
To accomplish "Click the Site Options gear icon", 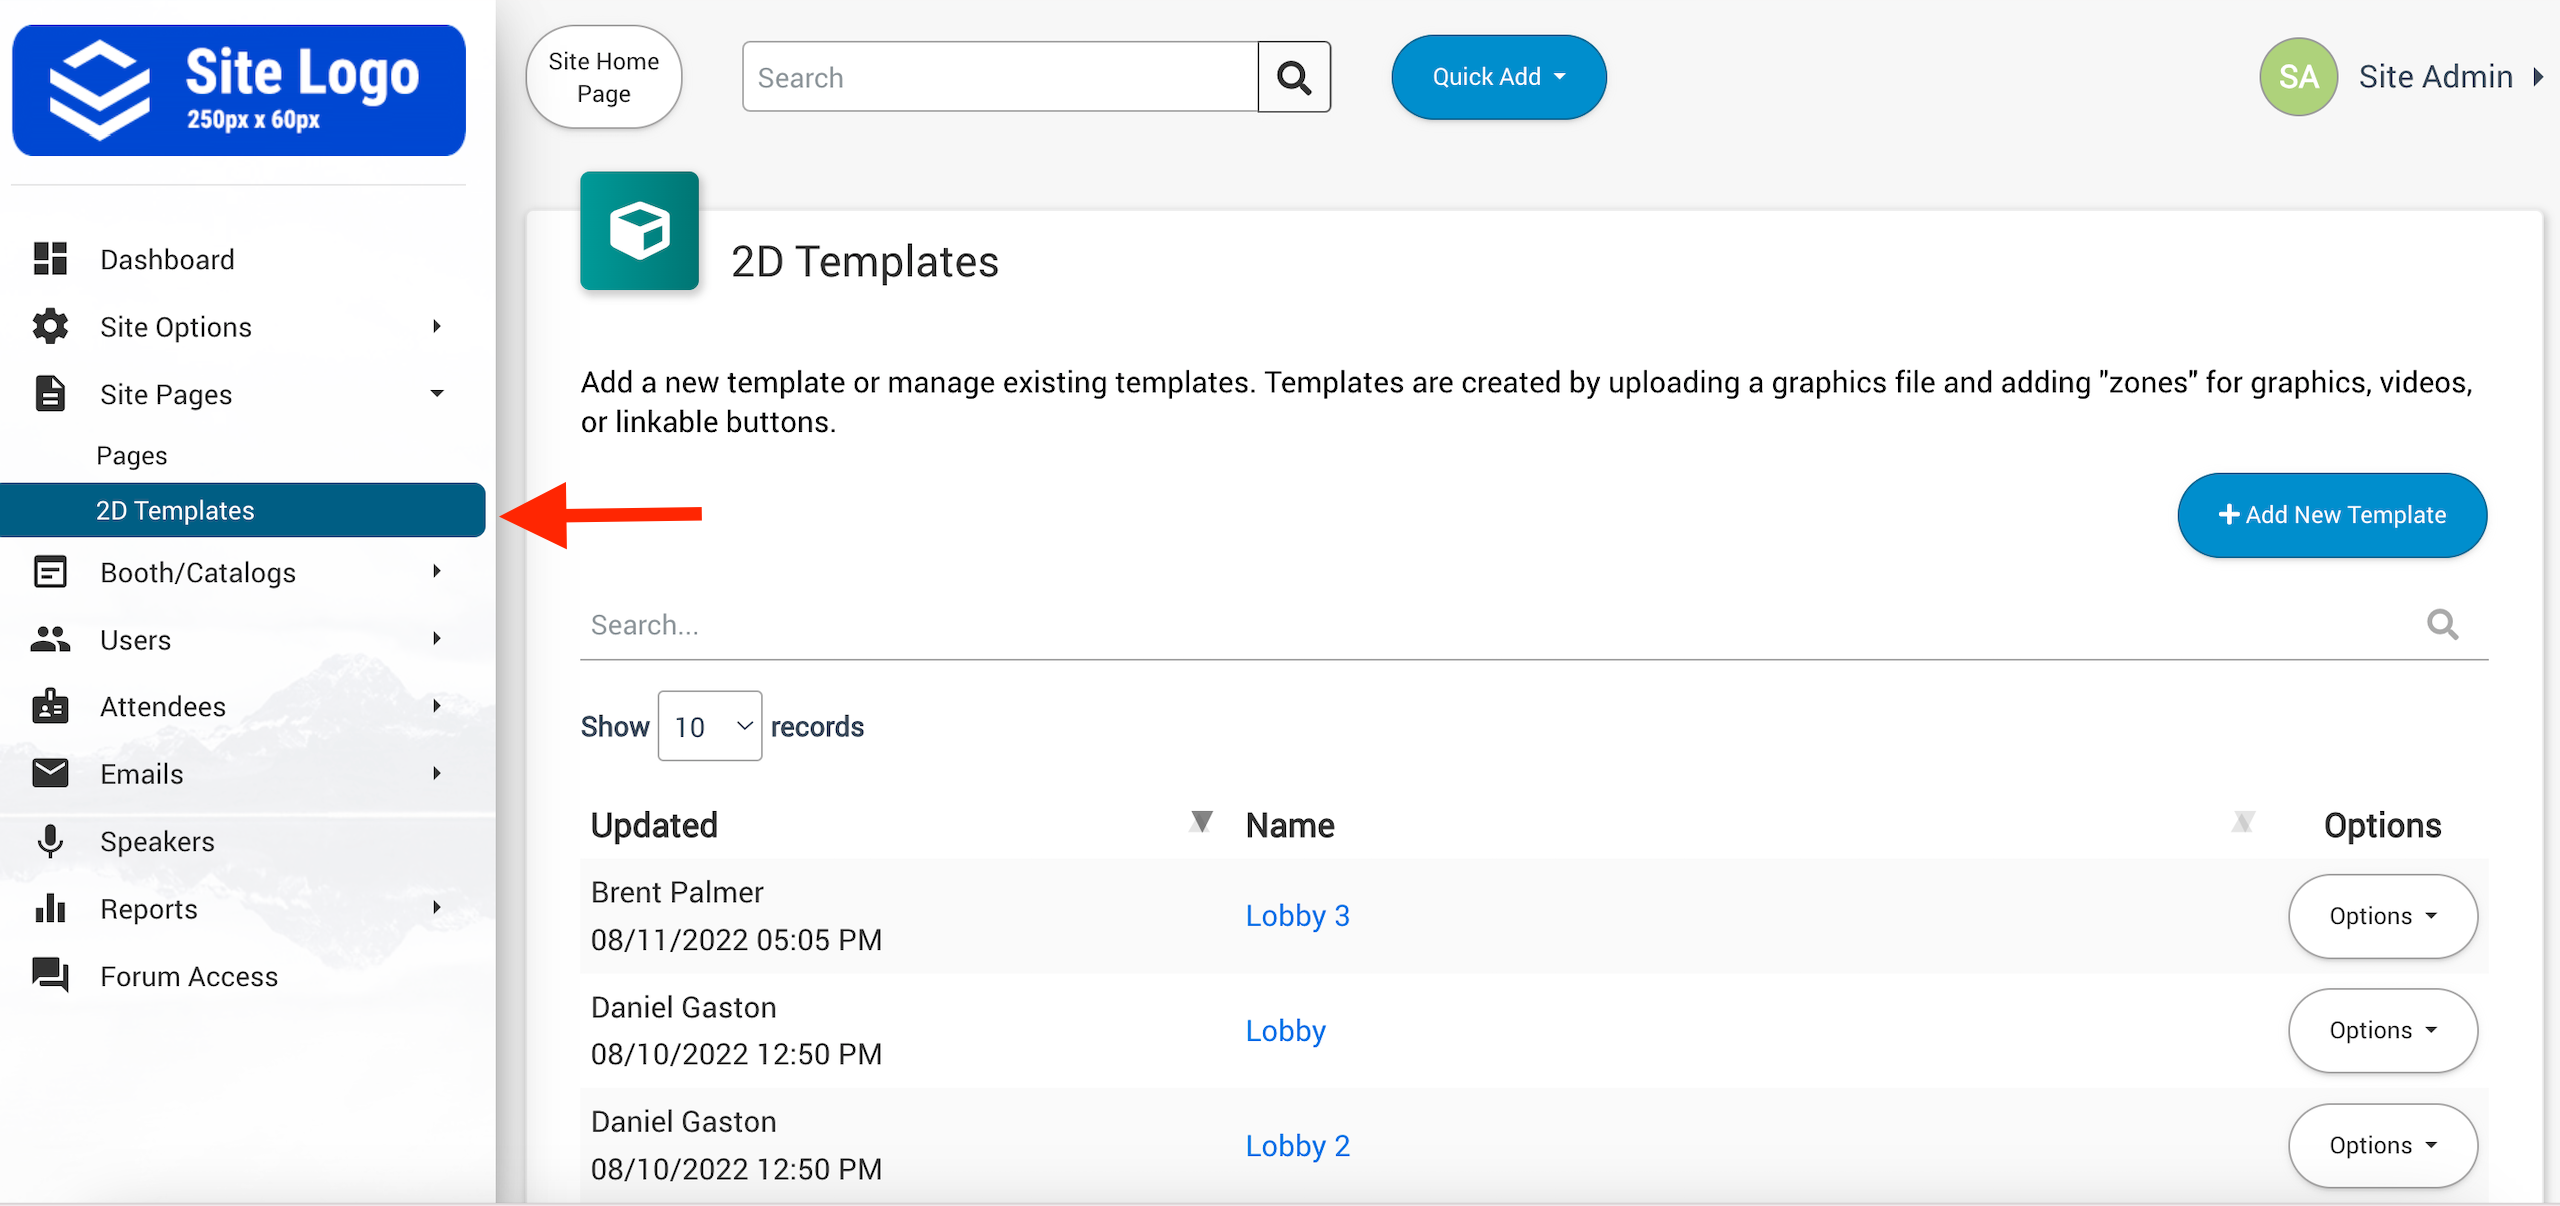I will click(x=50, y=326).
